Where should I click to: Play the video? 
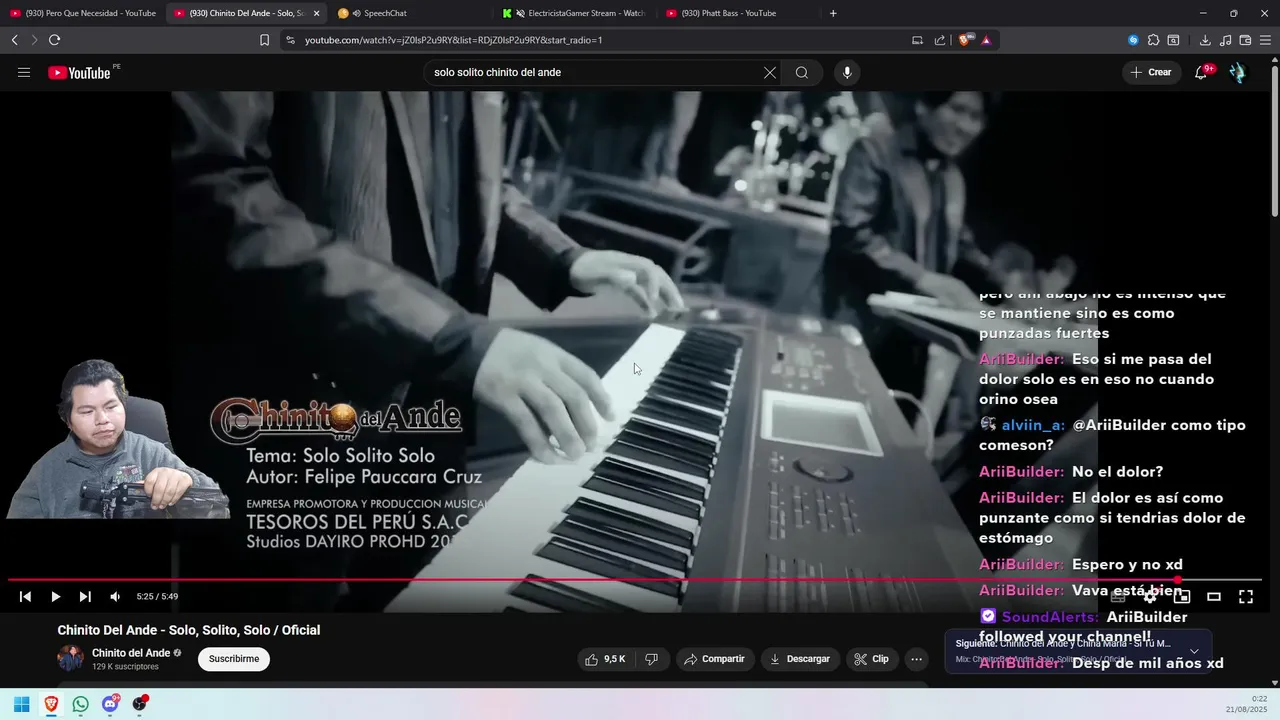55,597
